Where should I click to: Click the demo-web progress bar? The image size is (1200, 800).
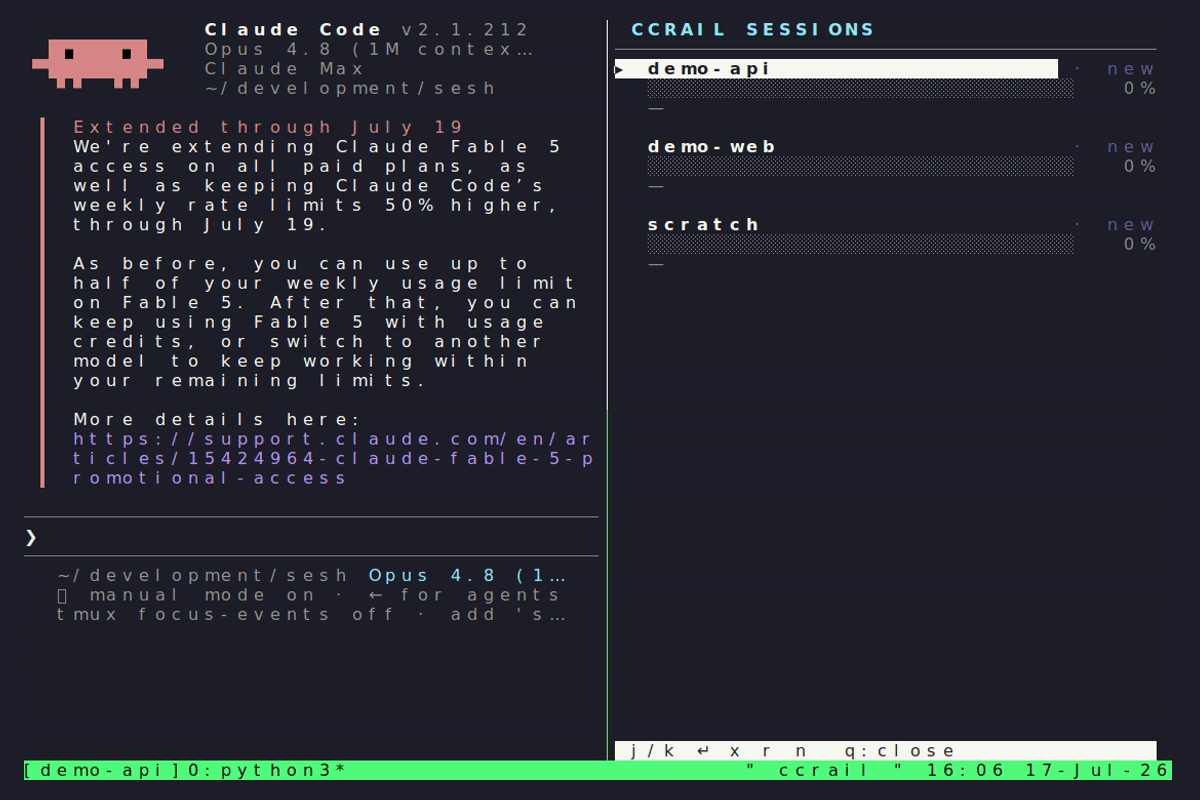coord(861,166)
